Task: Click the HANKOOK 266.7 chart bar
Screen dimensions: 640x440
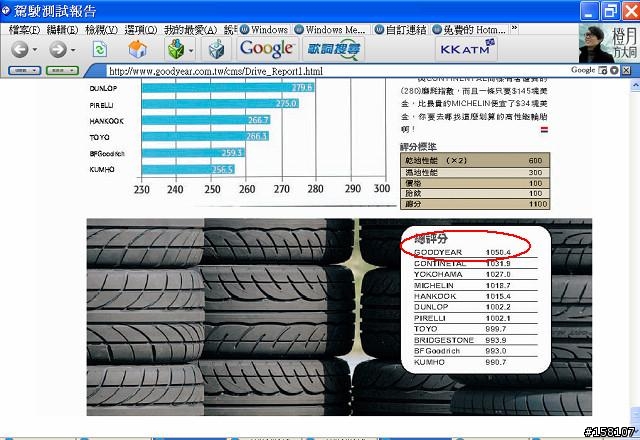Action: click(x=206, y=120)
